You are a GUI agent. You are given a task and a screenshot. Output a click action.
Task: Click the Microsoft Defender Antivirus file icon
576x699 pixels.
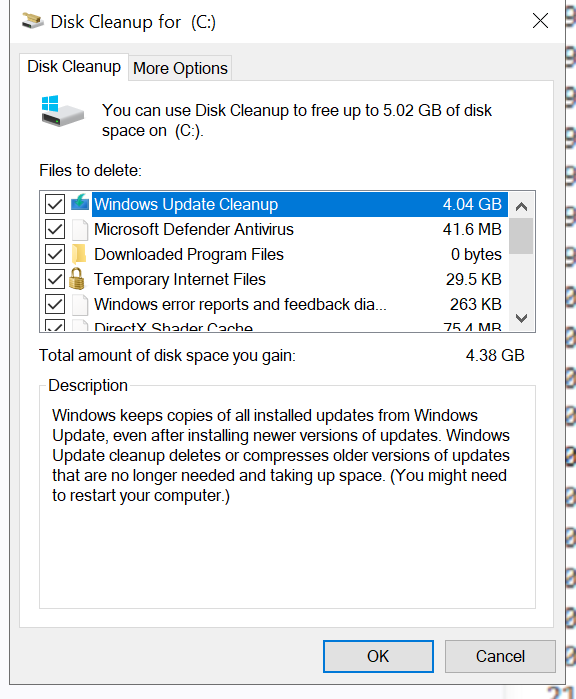click(x=80, y=229)
